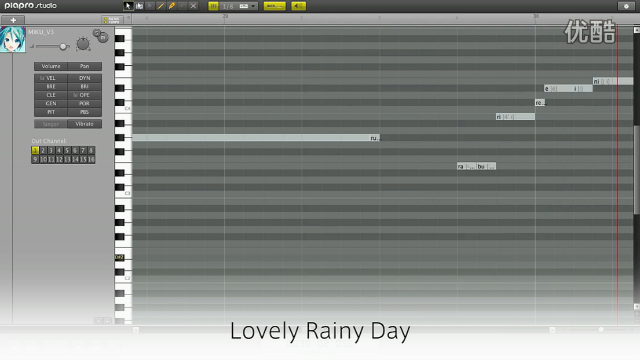Select the line drawing tool

coord(161,6)
